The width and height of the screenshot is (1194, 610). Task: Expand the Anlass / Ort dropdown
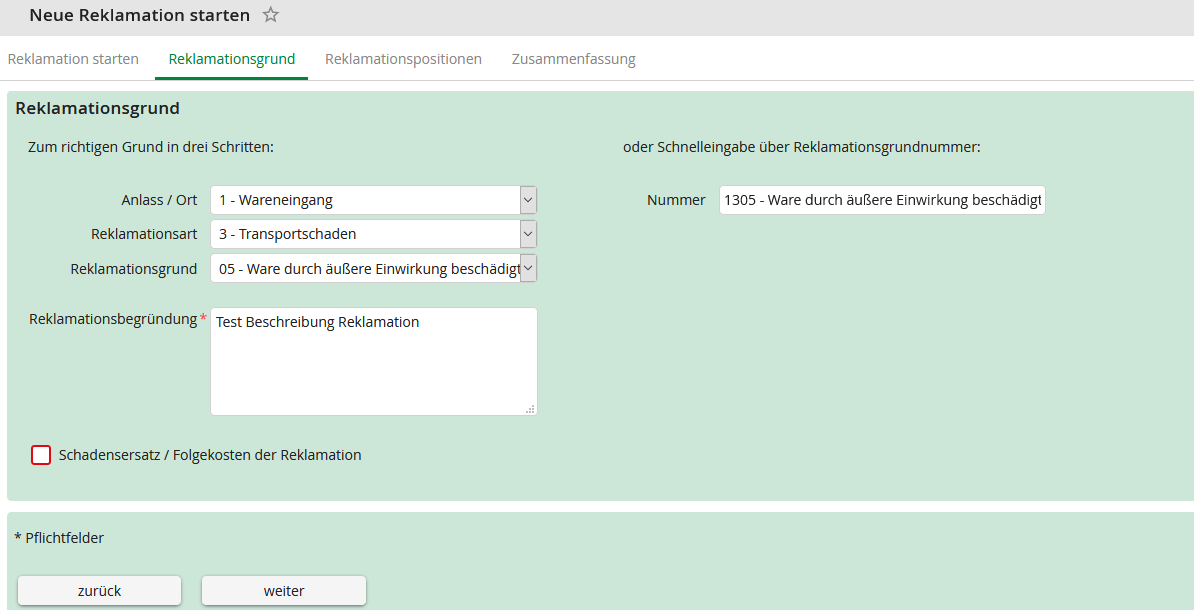point(528,200)
